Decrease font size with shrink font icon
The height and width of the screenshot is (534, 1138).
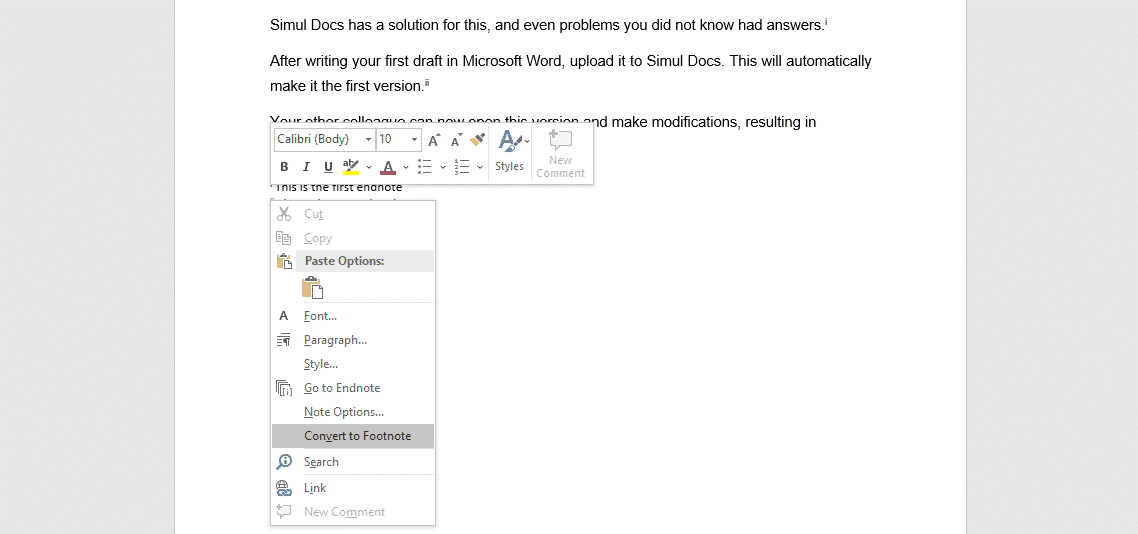(457, 139)
